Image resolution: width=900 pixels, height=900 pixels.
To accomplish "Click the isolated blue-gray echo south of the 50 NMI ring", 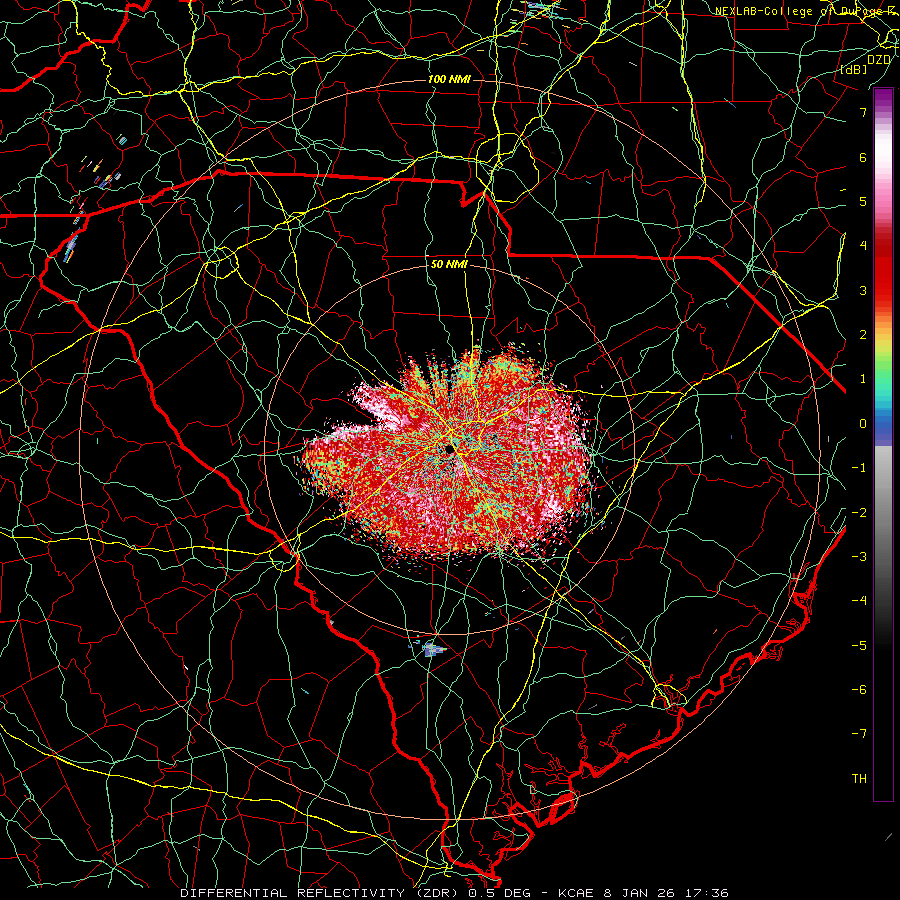I will pos(434,650).
